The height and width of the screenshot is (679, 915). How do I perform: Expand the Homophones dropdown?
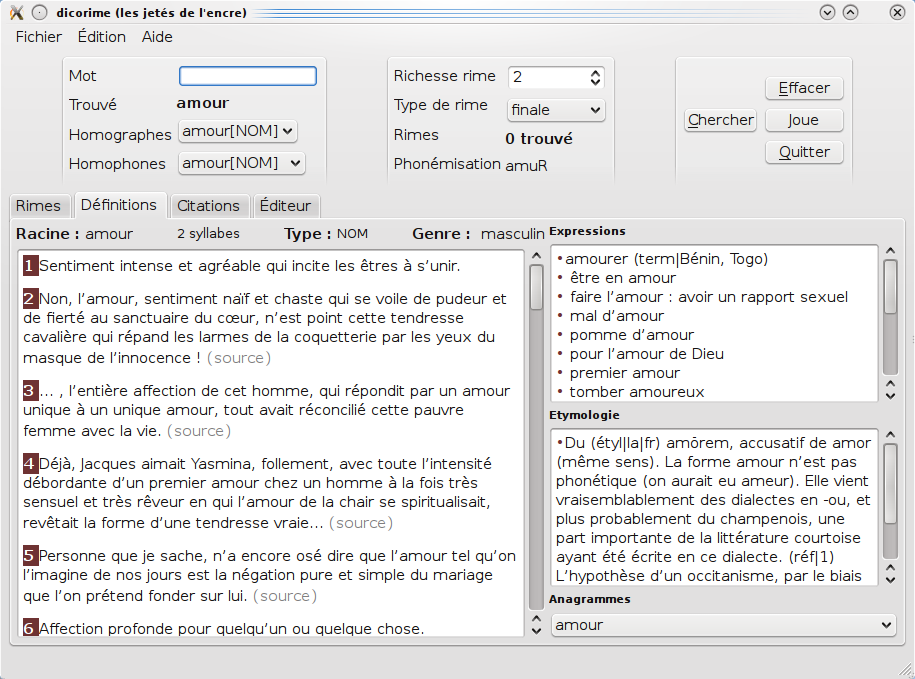(241, 163)
